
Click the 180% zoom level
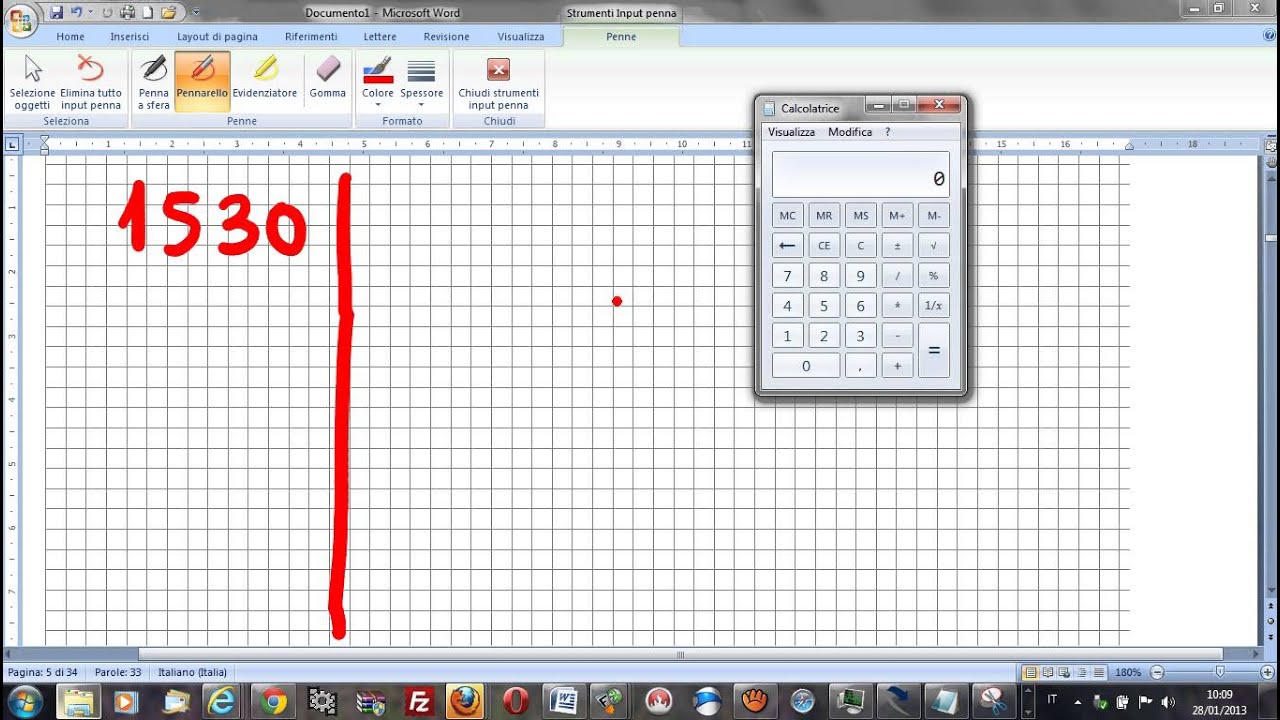(x=1128, y=672)
